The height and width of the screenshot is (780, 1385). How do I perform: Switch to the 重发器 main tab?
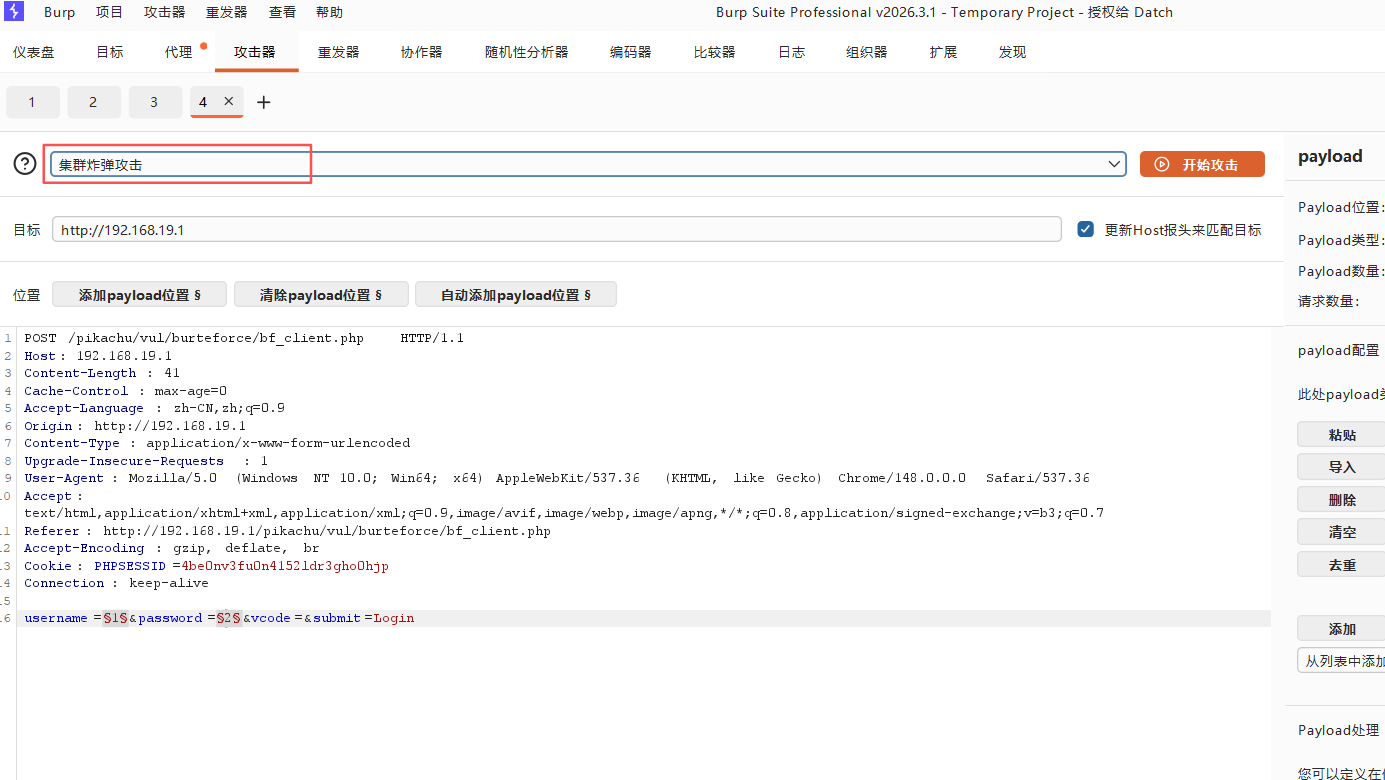pyautogui.click(x=339, y=52)
